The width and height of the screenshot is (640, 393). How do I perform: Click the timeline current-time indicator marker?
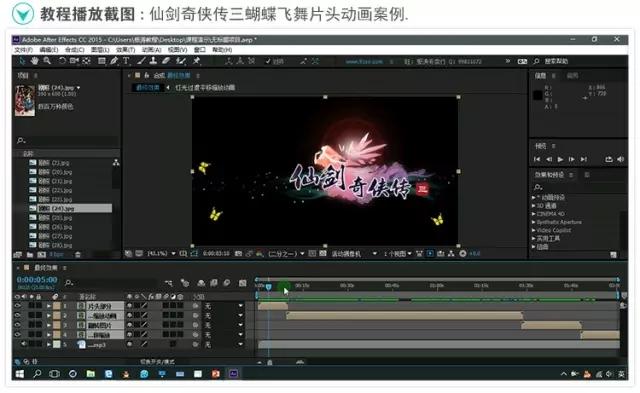(x=269, y=287)
